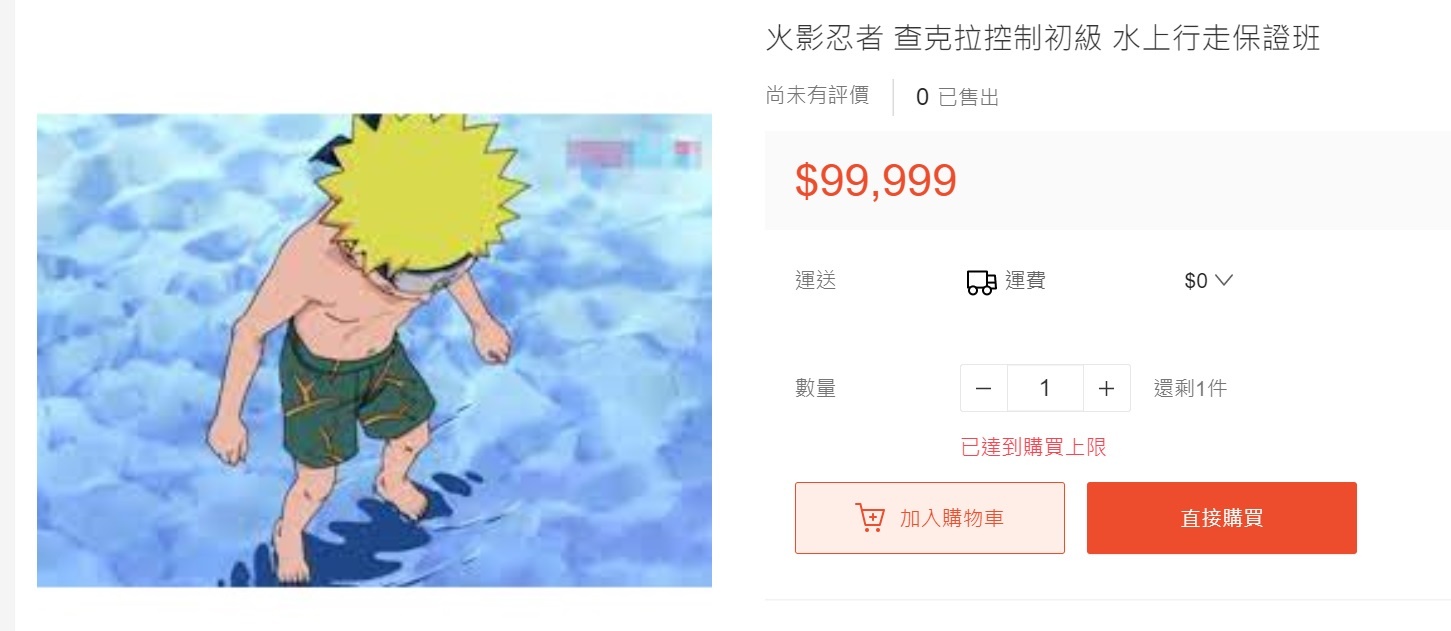Click the 尚未有評價 ratings text

[x=817, y=96]
